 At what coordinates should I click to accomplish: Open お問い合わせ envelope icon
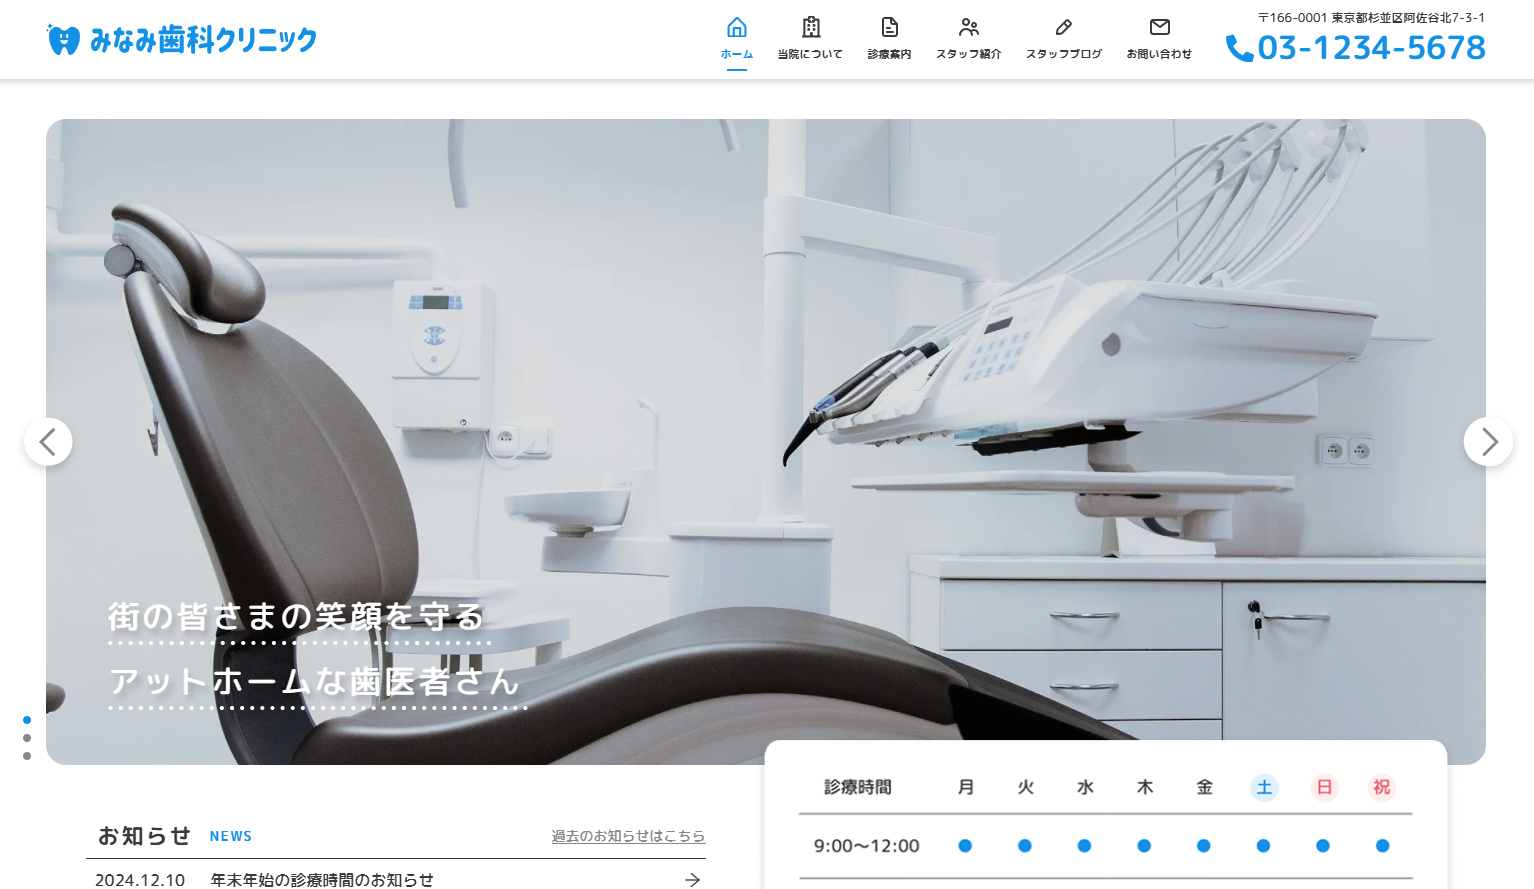pos(1159,27)
